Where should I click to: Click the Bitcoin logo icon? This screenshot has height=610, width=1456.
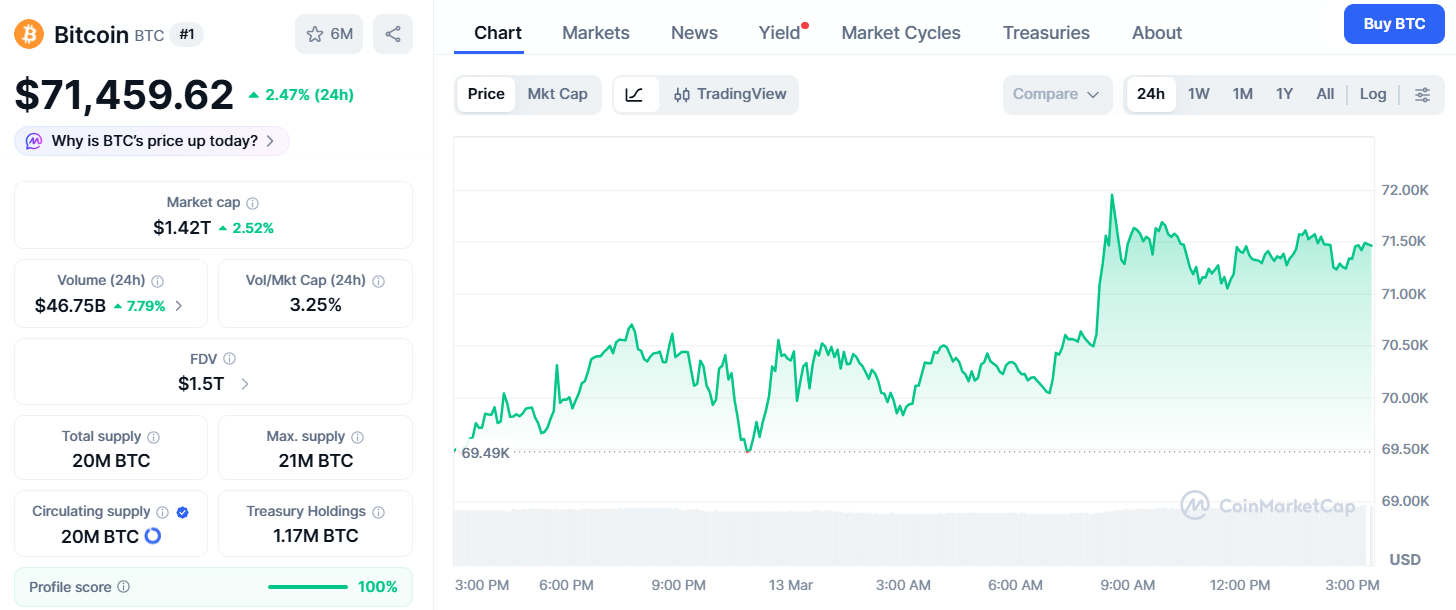(29, 35)
